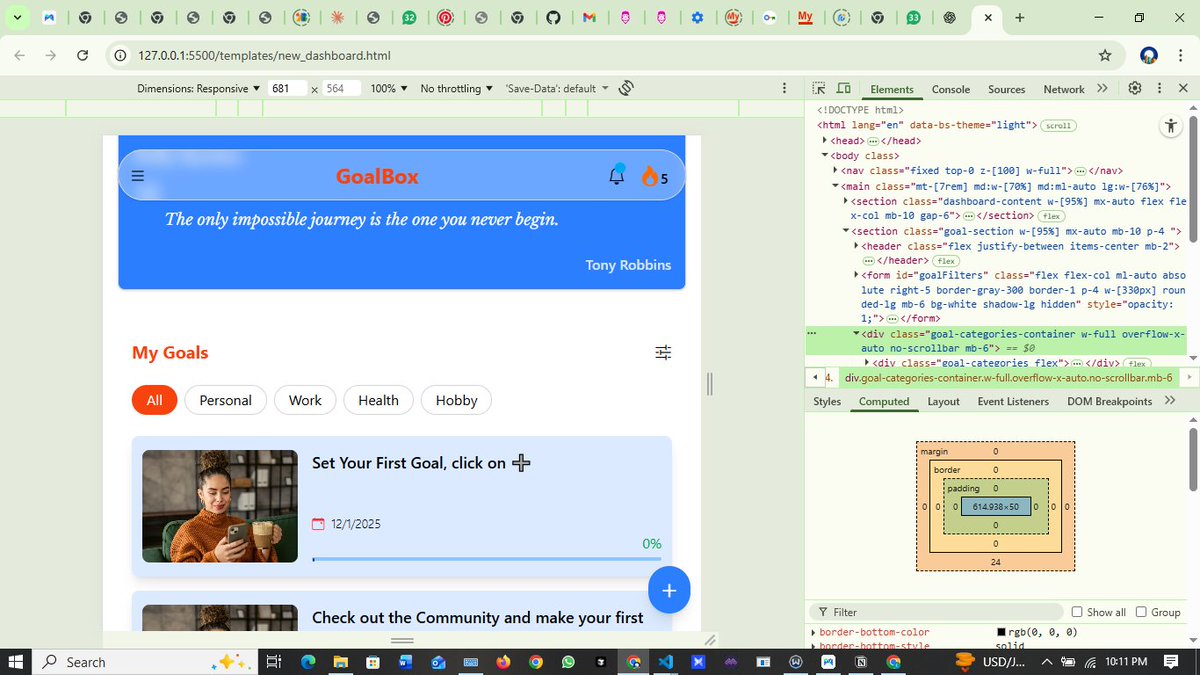
Task: Show more DevTools panels chevron
Action: click(1103, 88)
